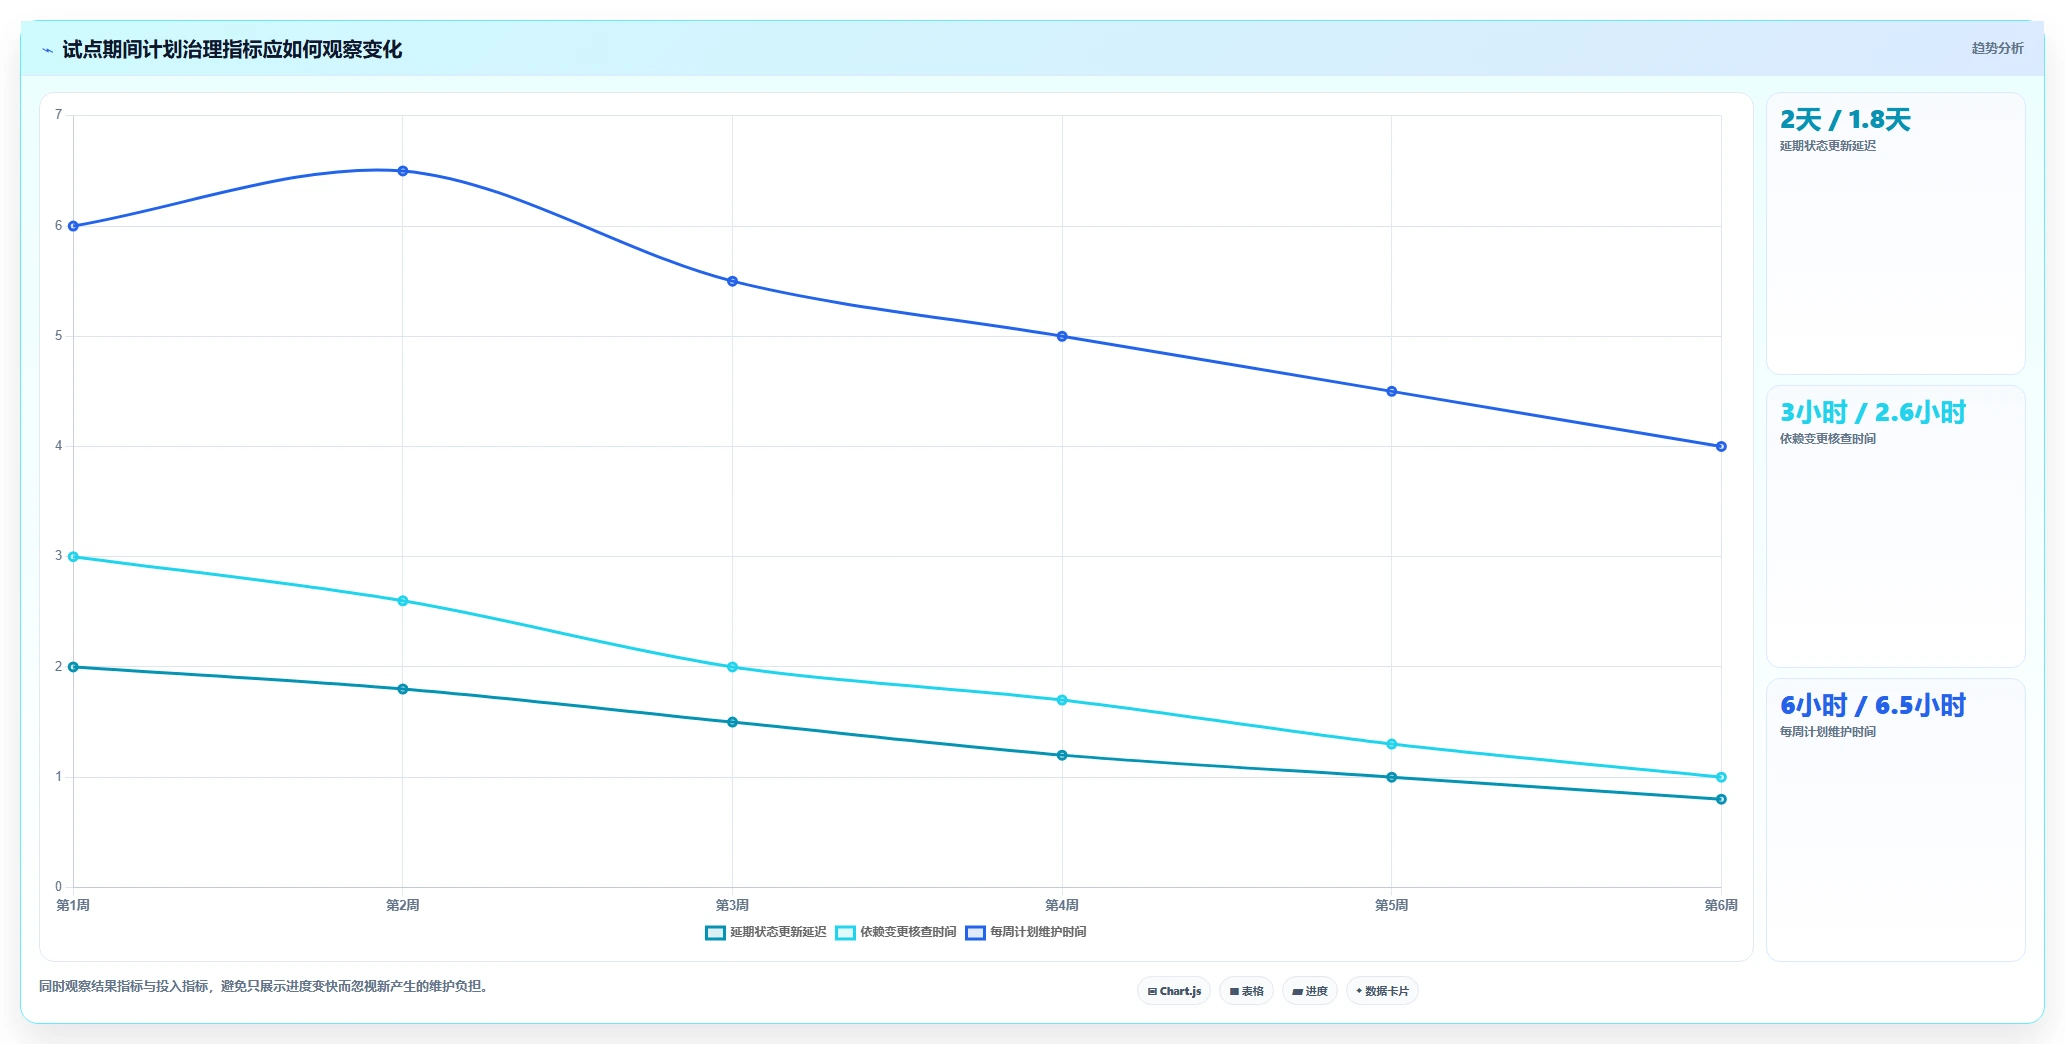Toggle 延期状态更新延迟 series in legend

pyautogui.click(x=766, y=932)
